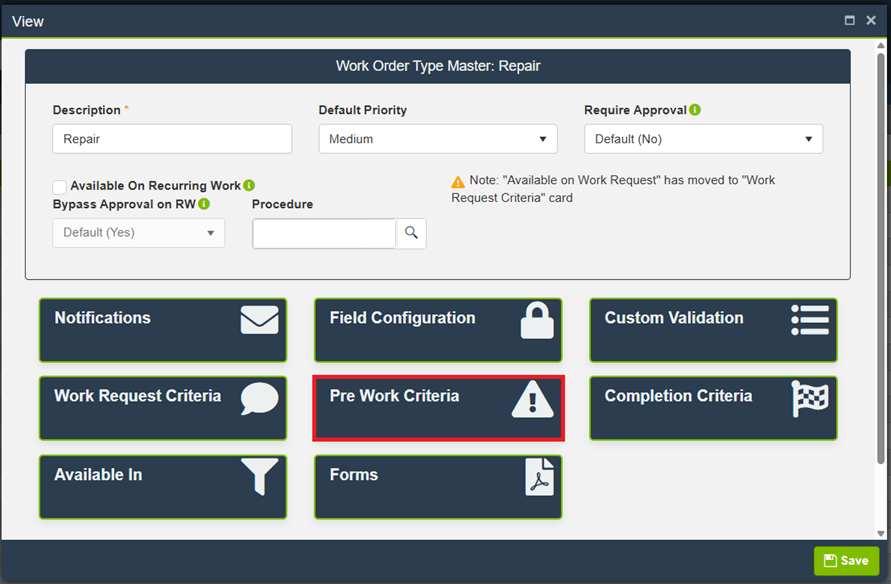Image resolution: width=891 pixels, height=584 pixels.
Task: Click the envelope icon on Notifications card
Action: click(260, 320)
